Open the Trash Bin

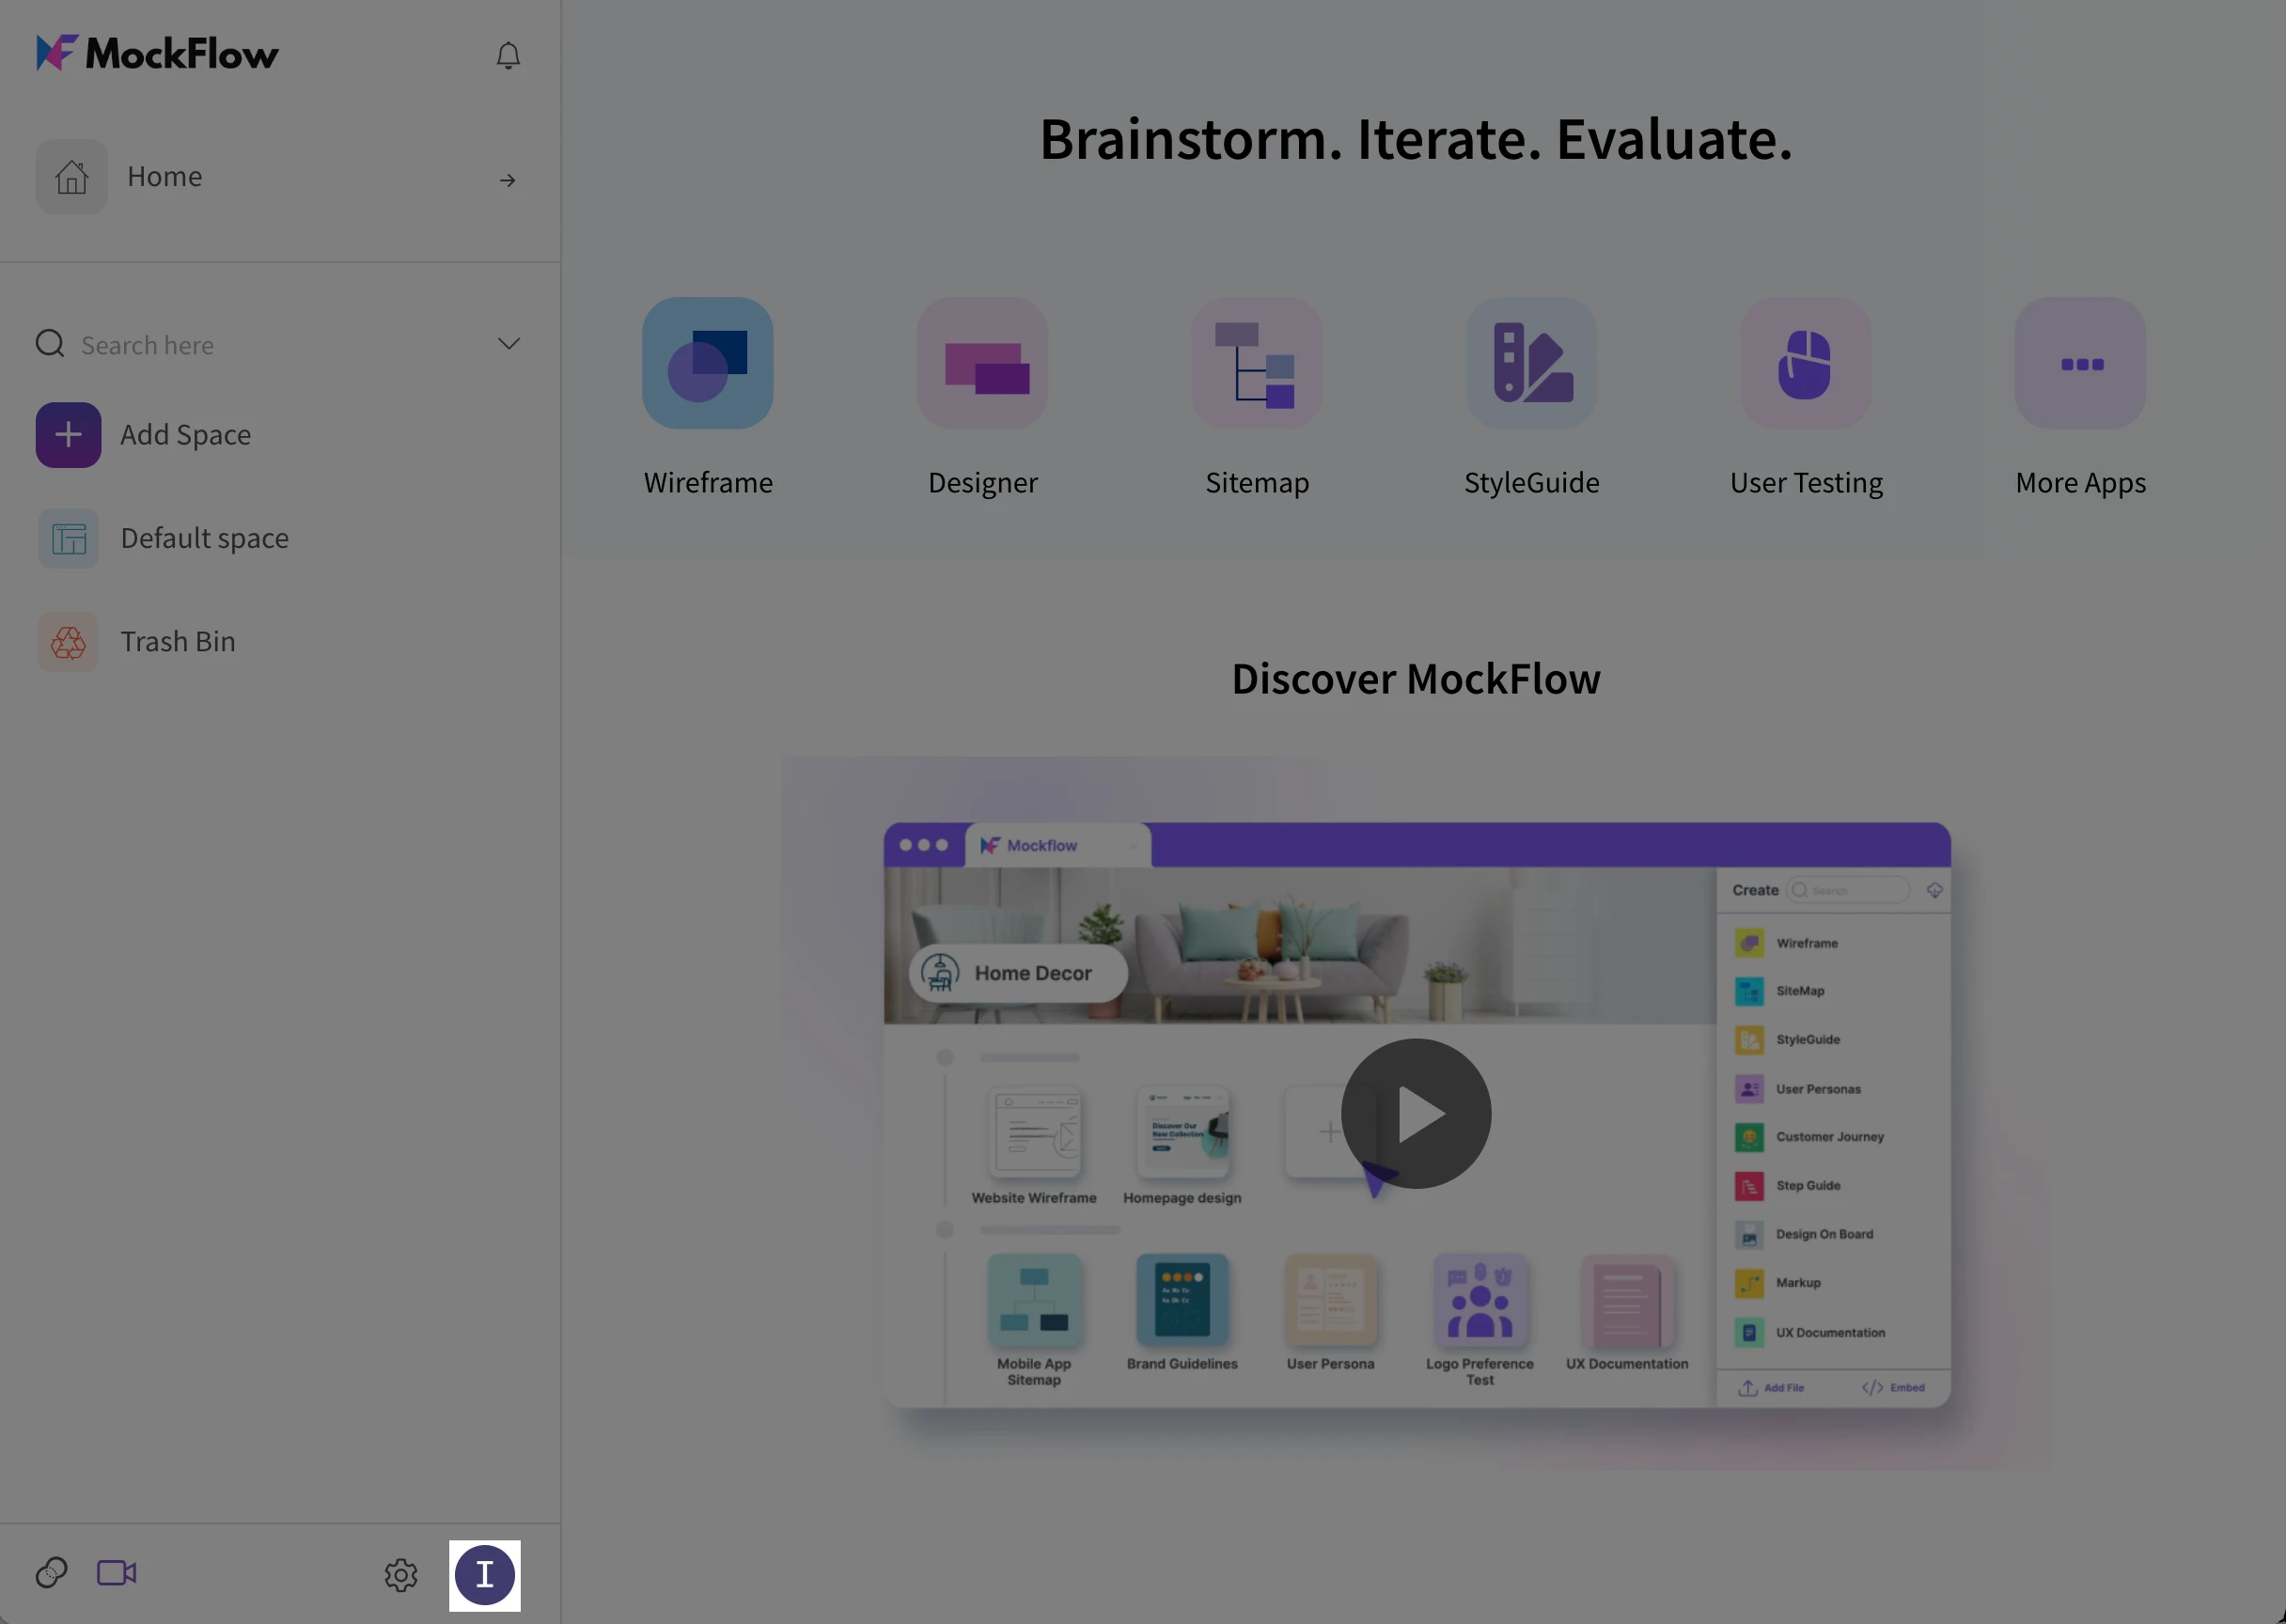tap(178, 642)
